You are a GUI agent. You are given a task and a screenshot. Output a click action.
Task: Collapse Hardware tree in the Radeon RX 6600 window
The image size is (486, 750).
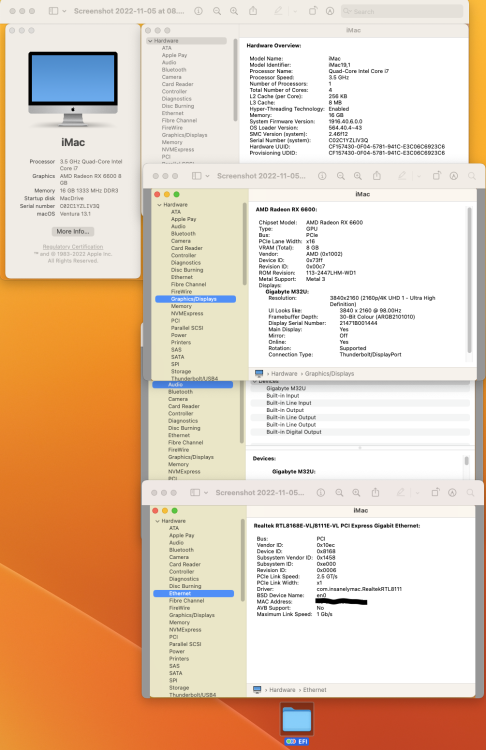159,205
